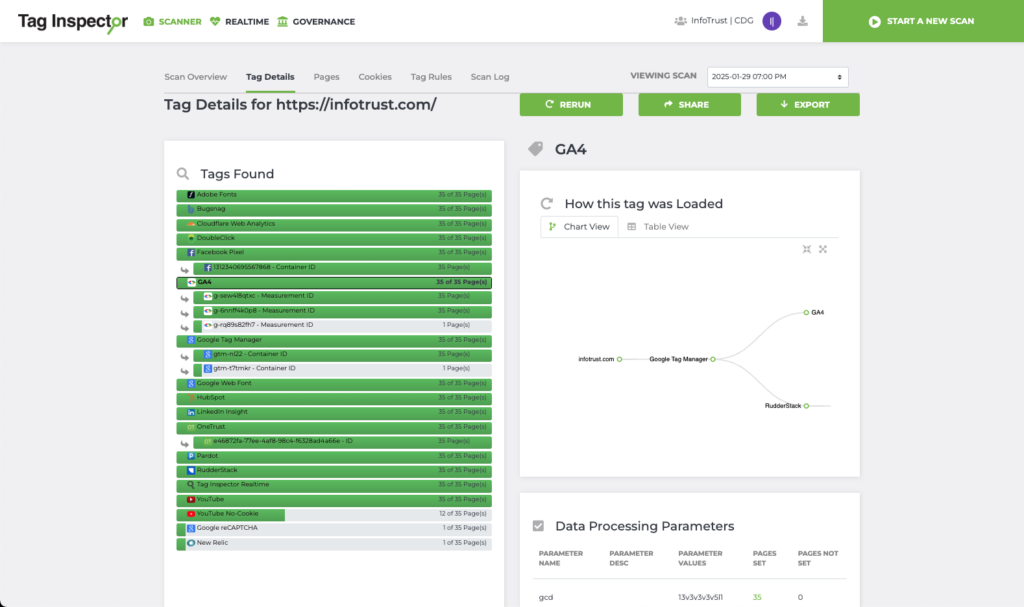Click the reload icon beside How this tag was Loaded
Image resolution: width=1024 pixels, height=607 pixels.
(x=547, y=203)
